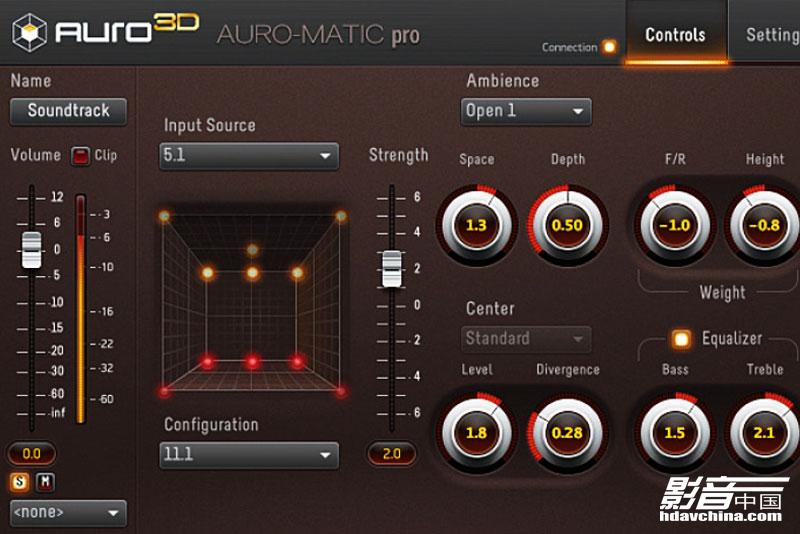Image resolution: width=800 pixels, height=534 pixels.
Task: Click the top-right corner speaker in 3D view
Action: 341,217
